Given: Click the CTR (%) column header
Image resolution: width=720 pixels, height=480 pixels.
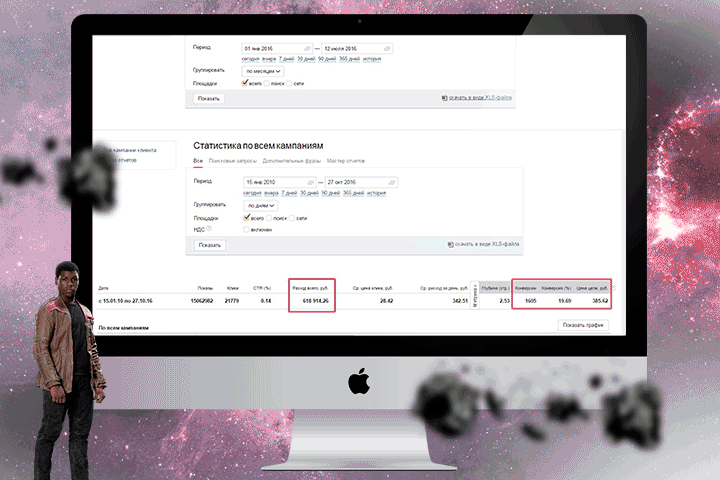Looking at the screenshot, I should point(262,288).
